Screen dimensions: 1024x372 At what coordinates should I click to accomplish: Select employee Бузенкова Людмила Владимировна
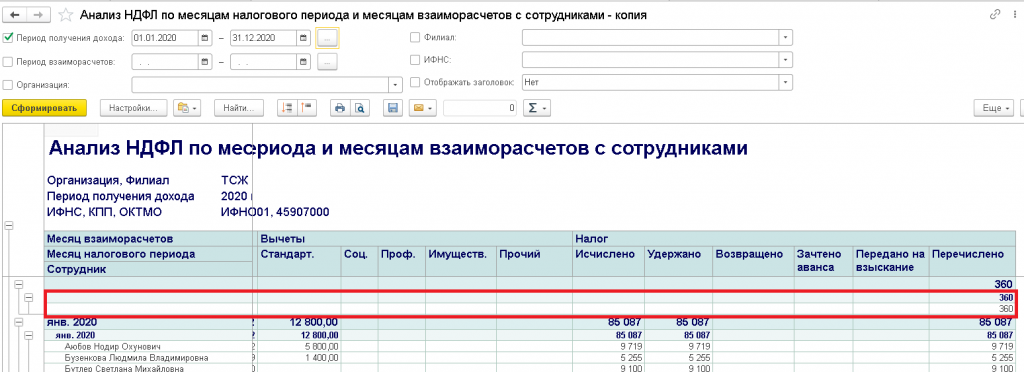[x=136, y=358]
